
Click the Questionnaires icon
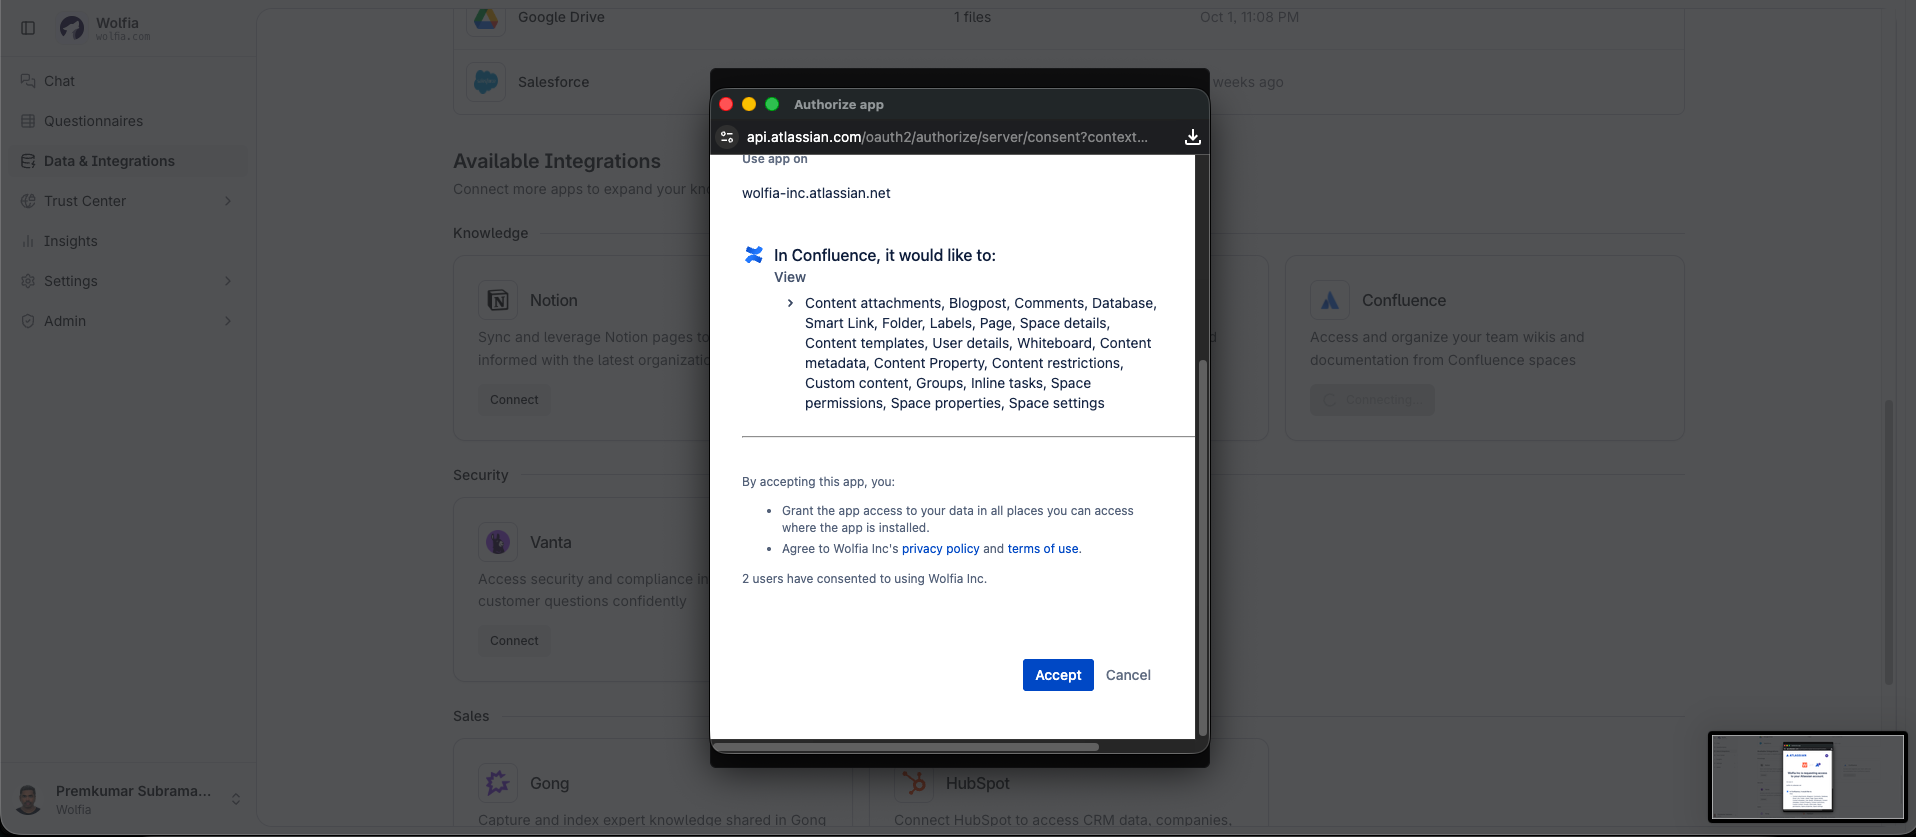tap(28, 121)
